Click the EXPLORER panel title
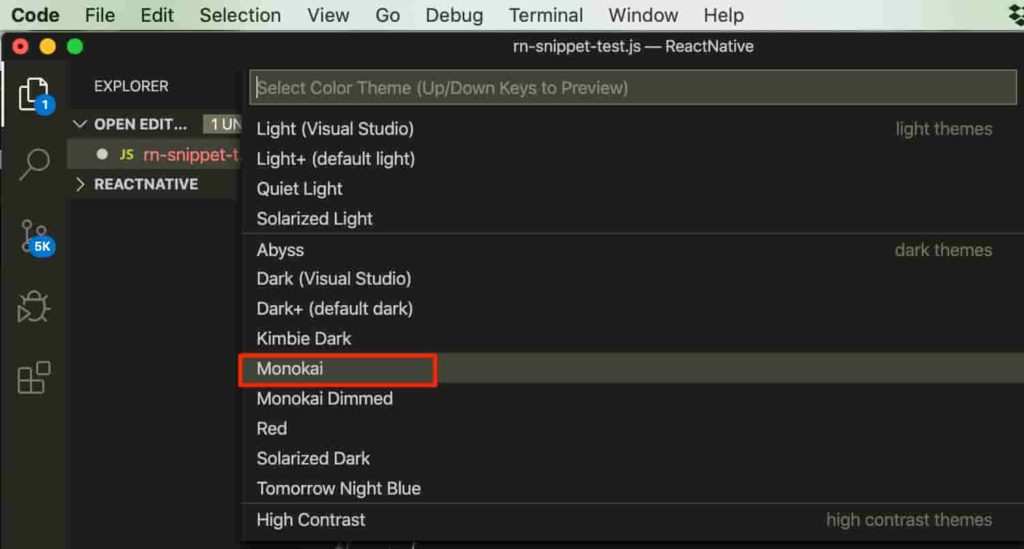The image size is (1024, 549). [x=131, y=86]
